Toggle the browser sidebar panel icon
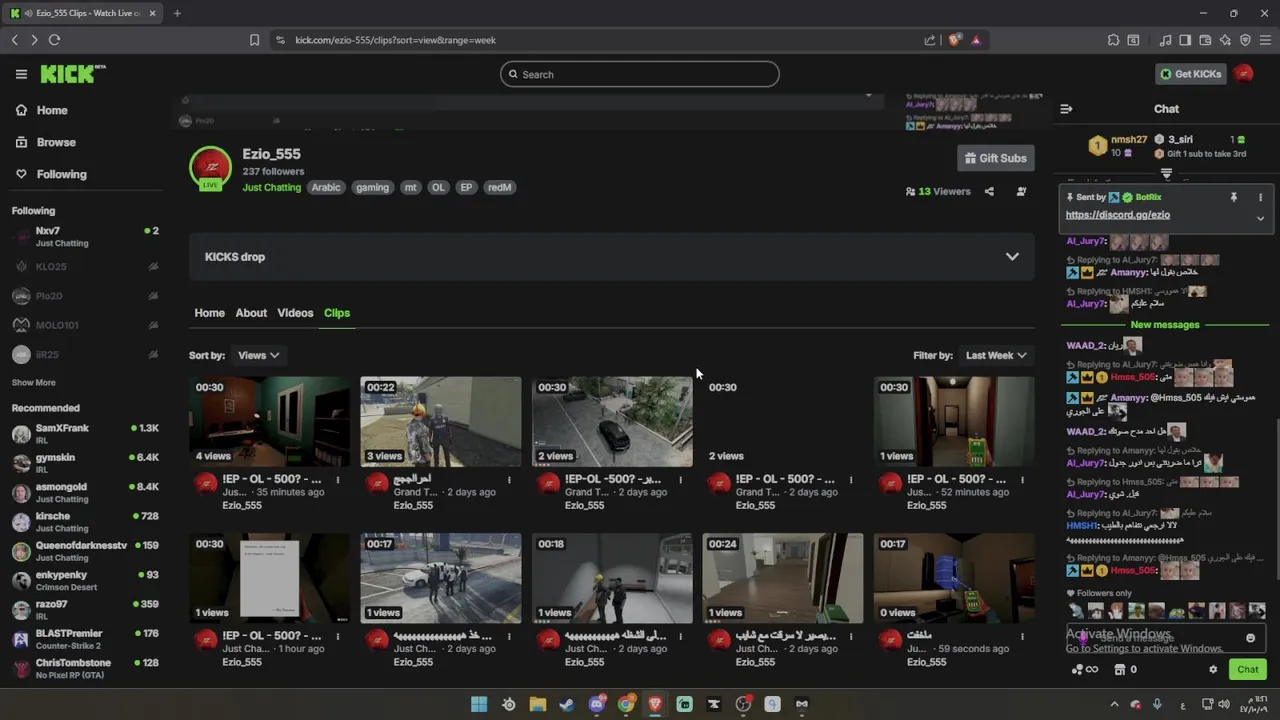Viewport: 1280px width, 720px height. [x=1185, y=40]
